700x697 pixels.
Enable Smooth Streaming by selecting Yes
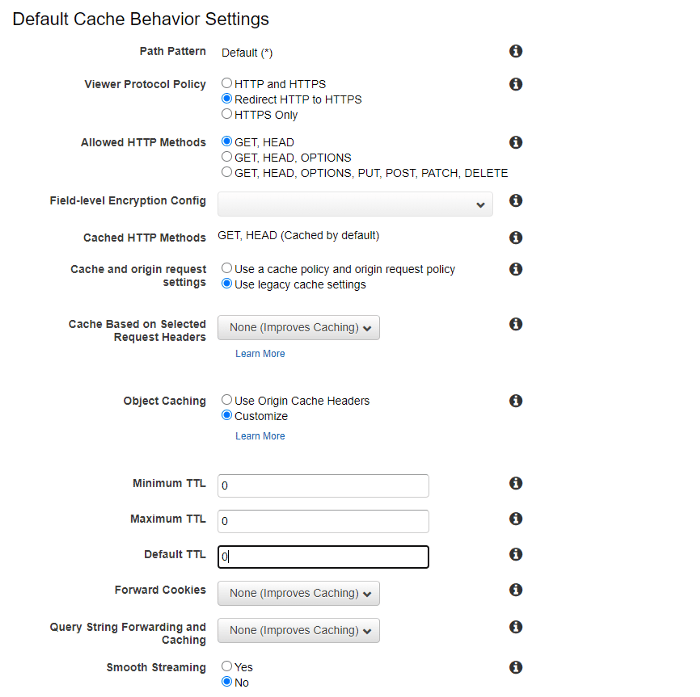point(227,666)
